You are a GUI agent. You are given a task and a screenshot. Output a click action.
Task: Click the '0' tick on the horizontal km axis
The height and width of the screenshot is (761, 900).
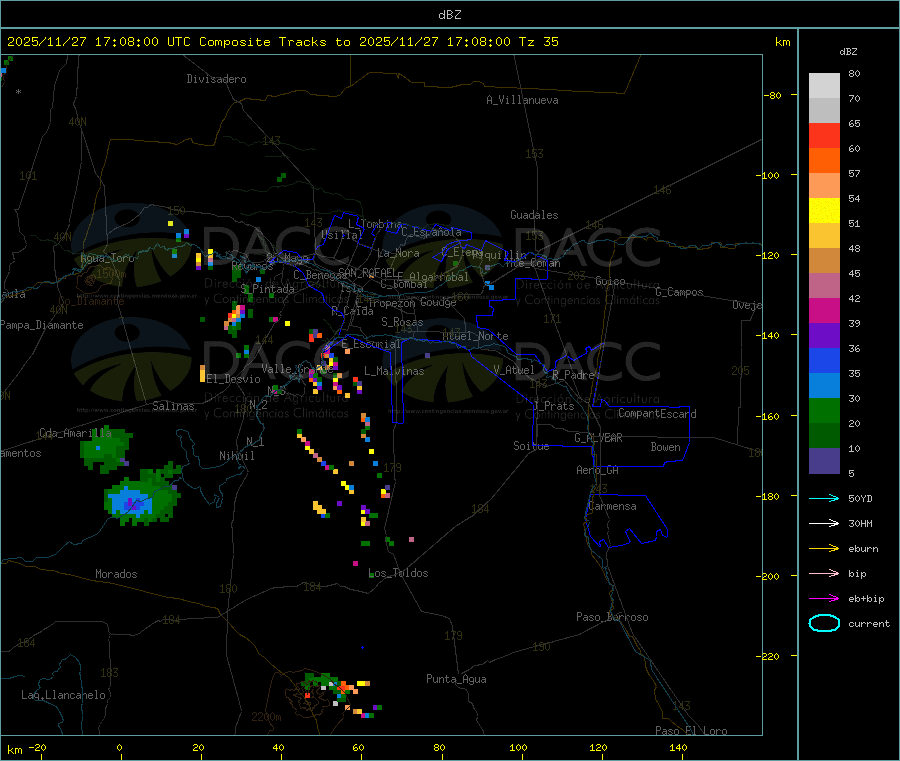click(x=119, y=747)
